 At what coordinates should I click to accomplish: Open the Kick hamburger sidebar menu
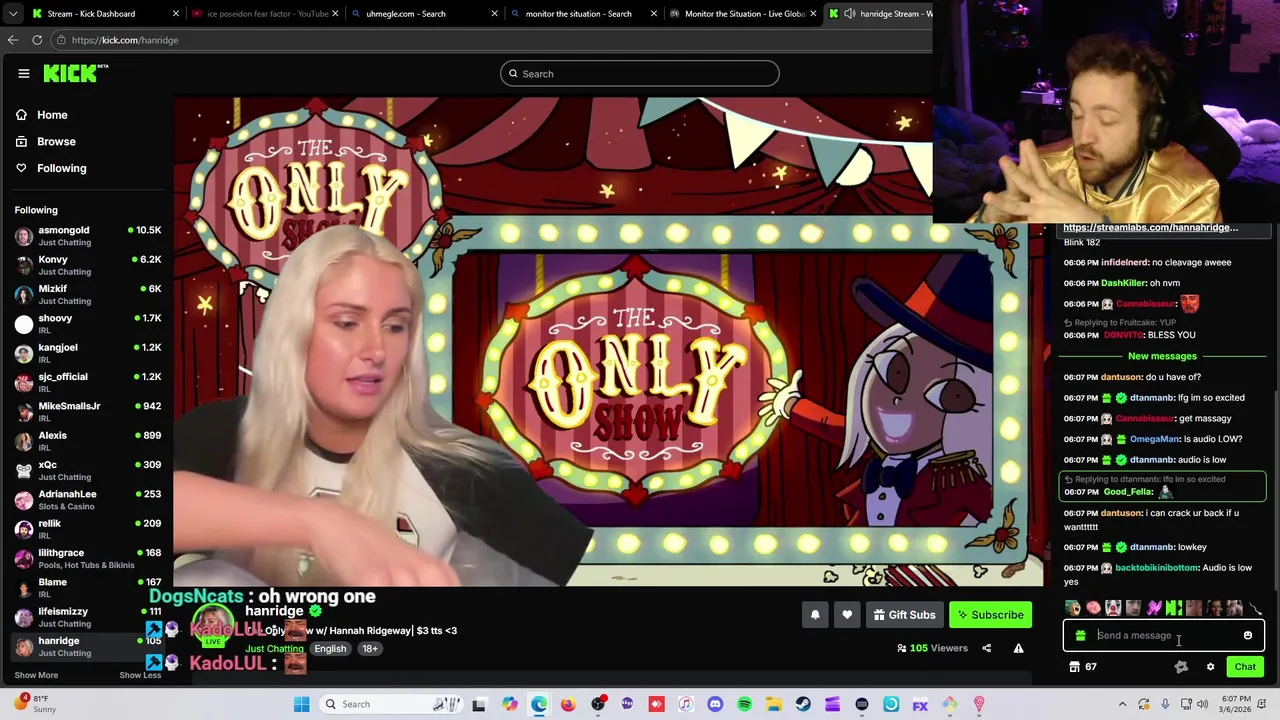(x=24, y=73)
